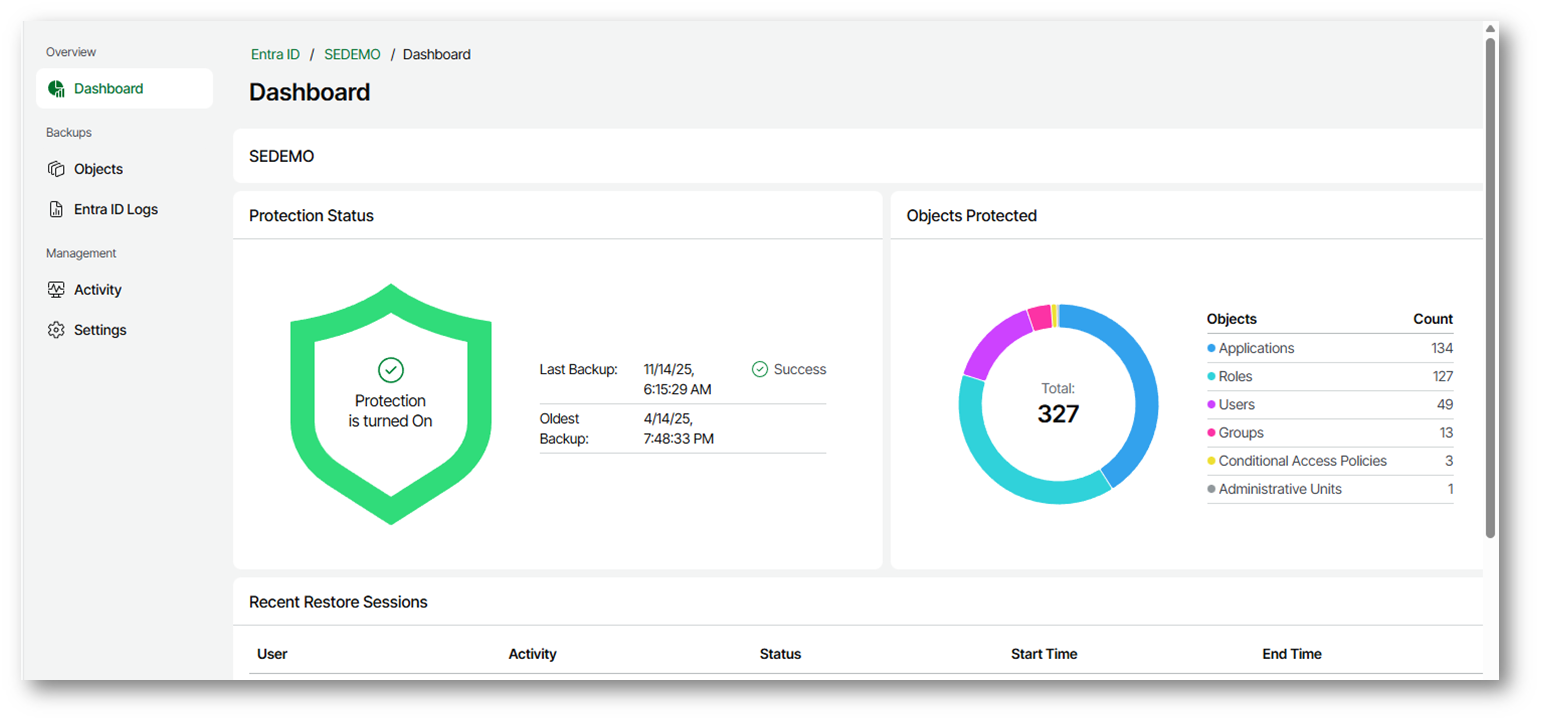Click the Start Time column header
The width and height of the screenshot is (1541, 722).
coord(1043,654)
